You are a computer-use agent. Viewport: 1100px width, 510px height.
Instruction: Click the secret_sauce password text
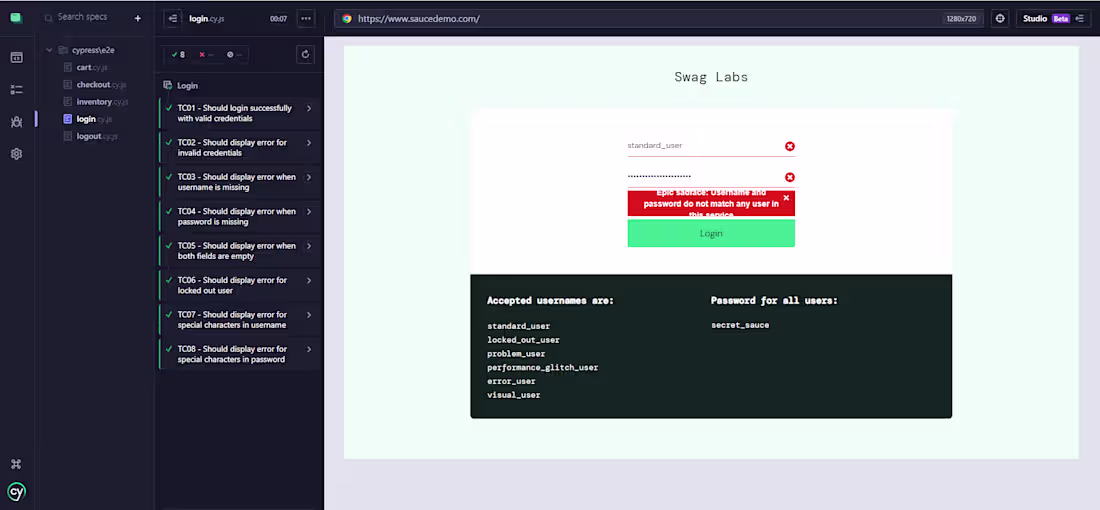(740, 326)
